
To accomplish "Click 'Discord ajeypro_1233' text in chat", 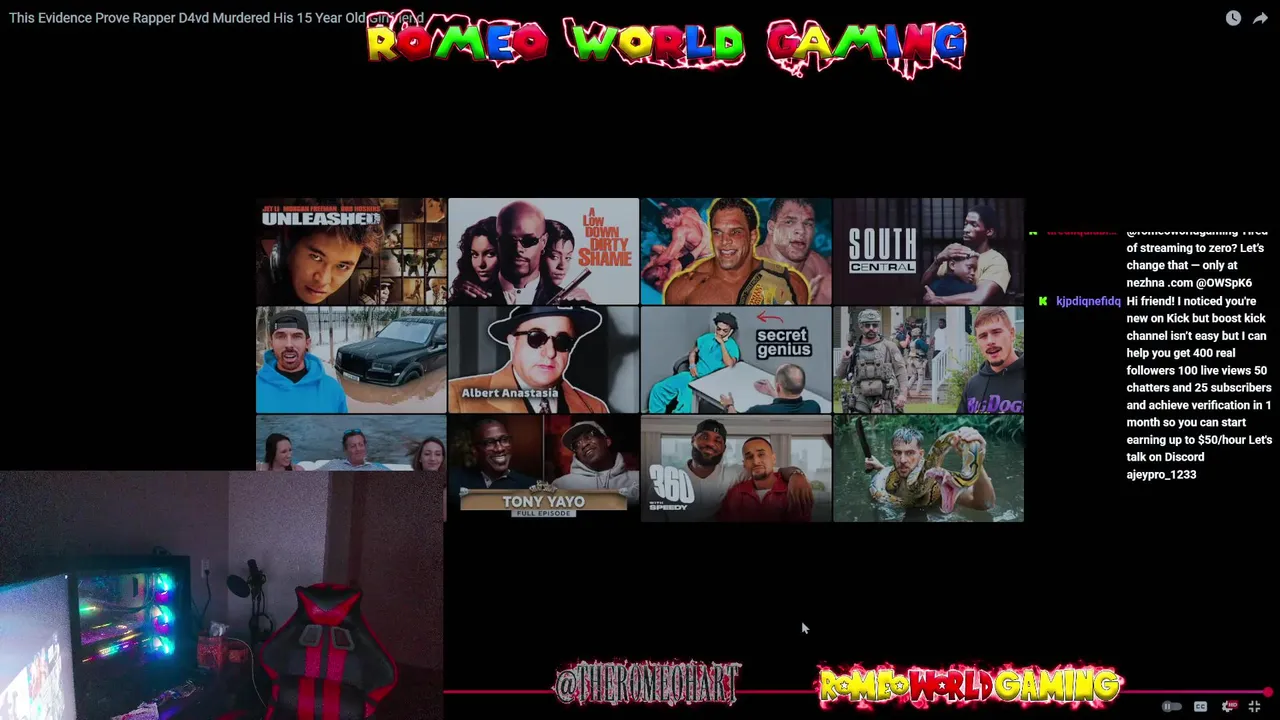I will click(x=1167, y=466).
